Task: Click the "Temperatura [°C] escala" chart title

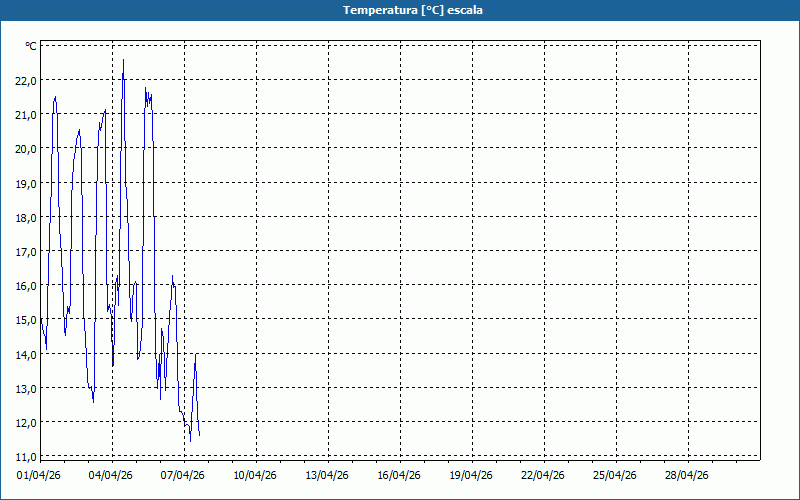Action: point(400,10)
